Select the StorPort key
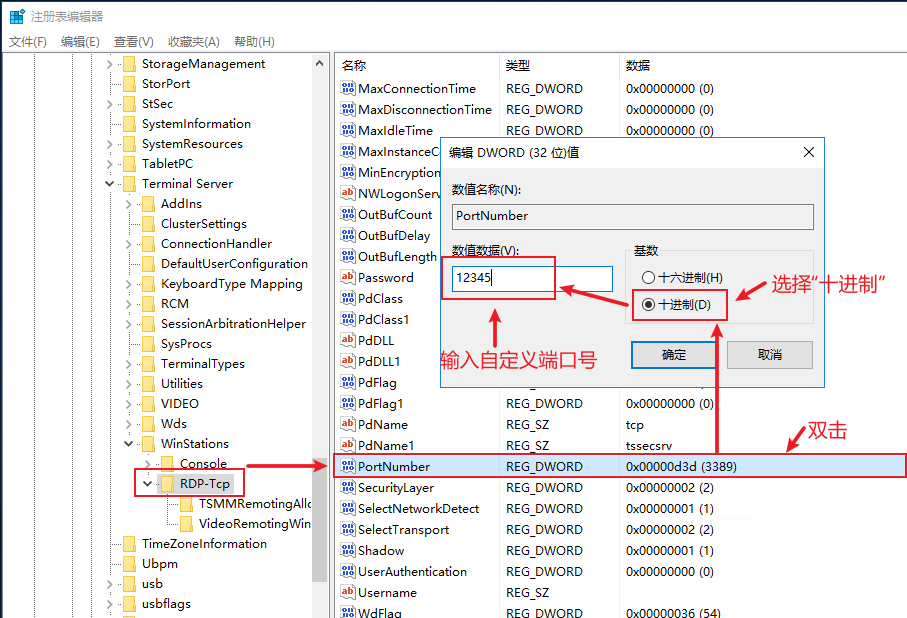The image size is (907, 618). tap(166, 84)
